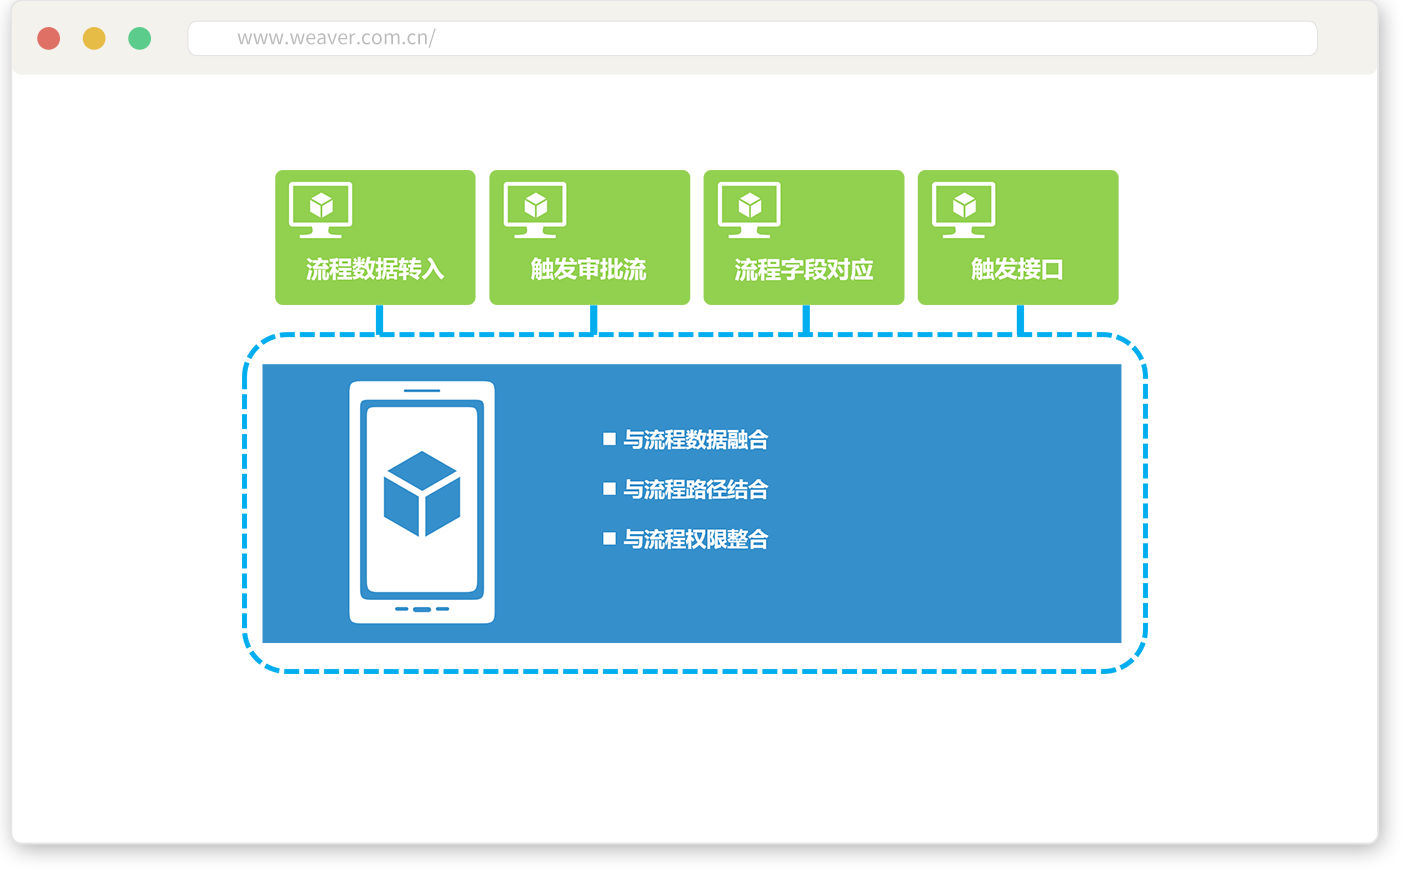Click the green maximize dot in browser header
This screenshot has width=1425, height=875.
point(140,39)
